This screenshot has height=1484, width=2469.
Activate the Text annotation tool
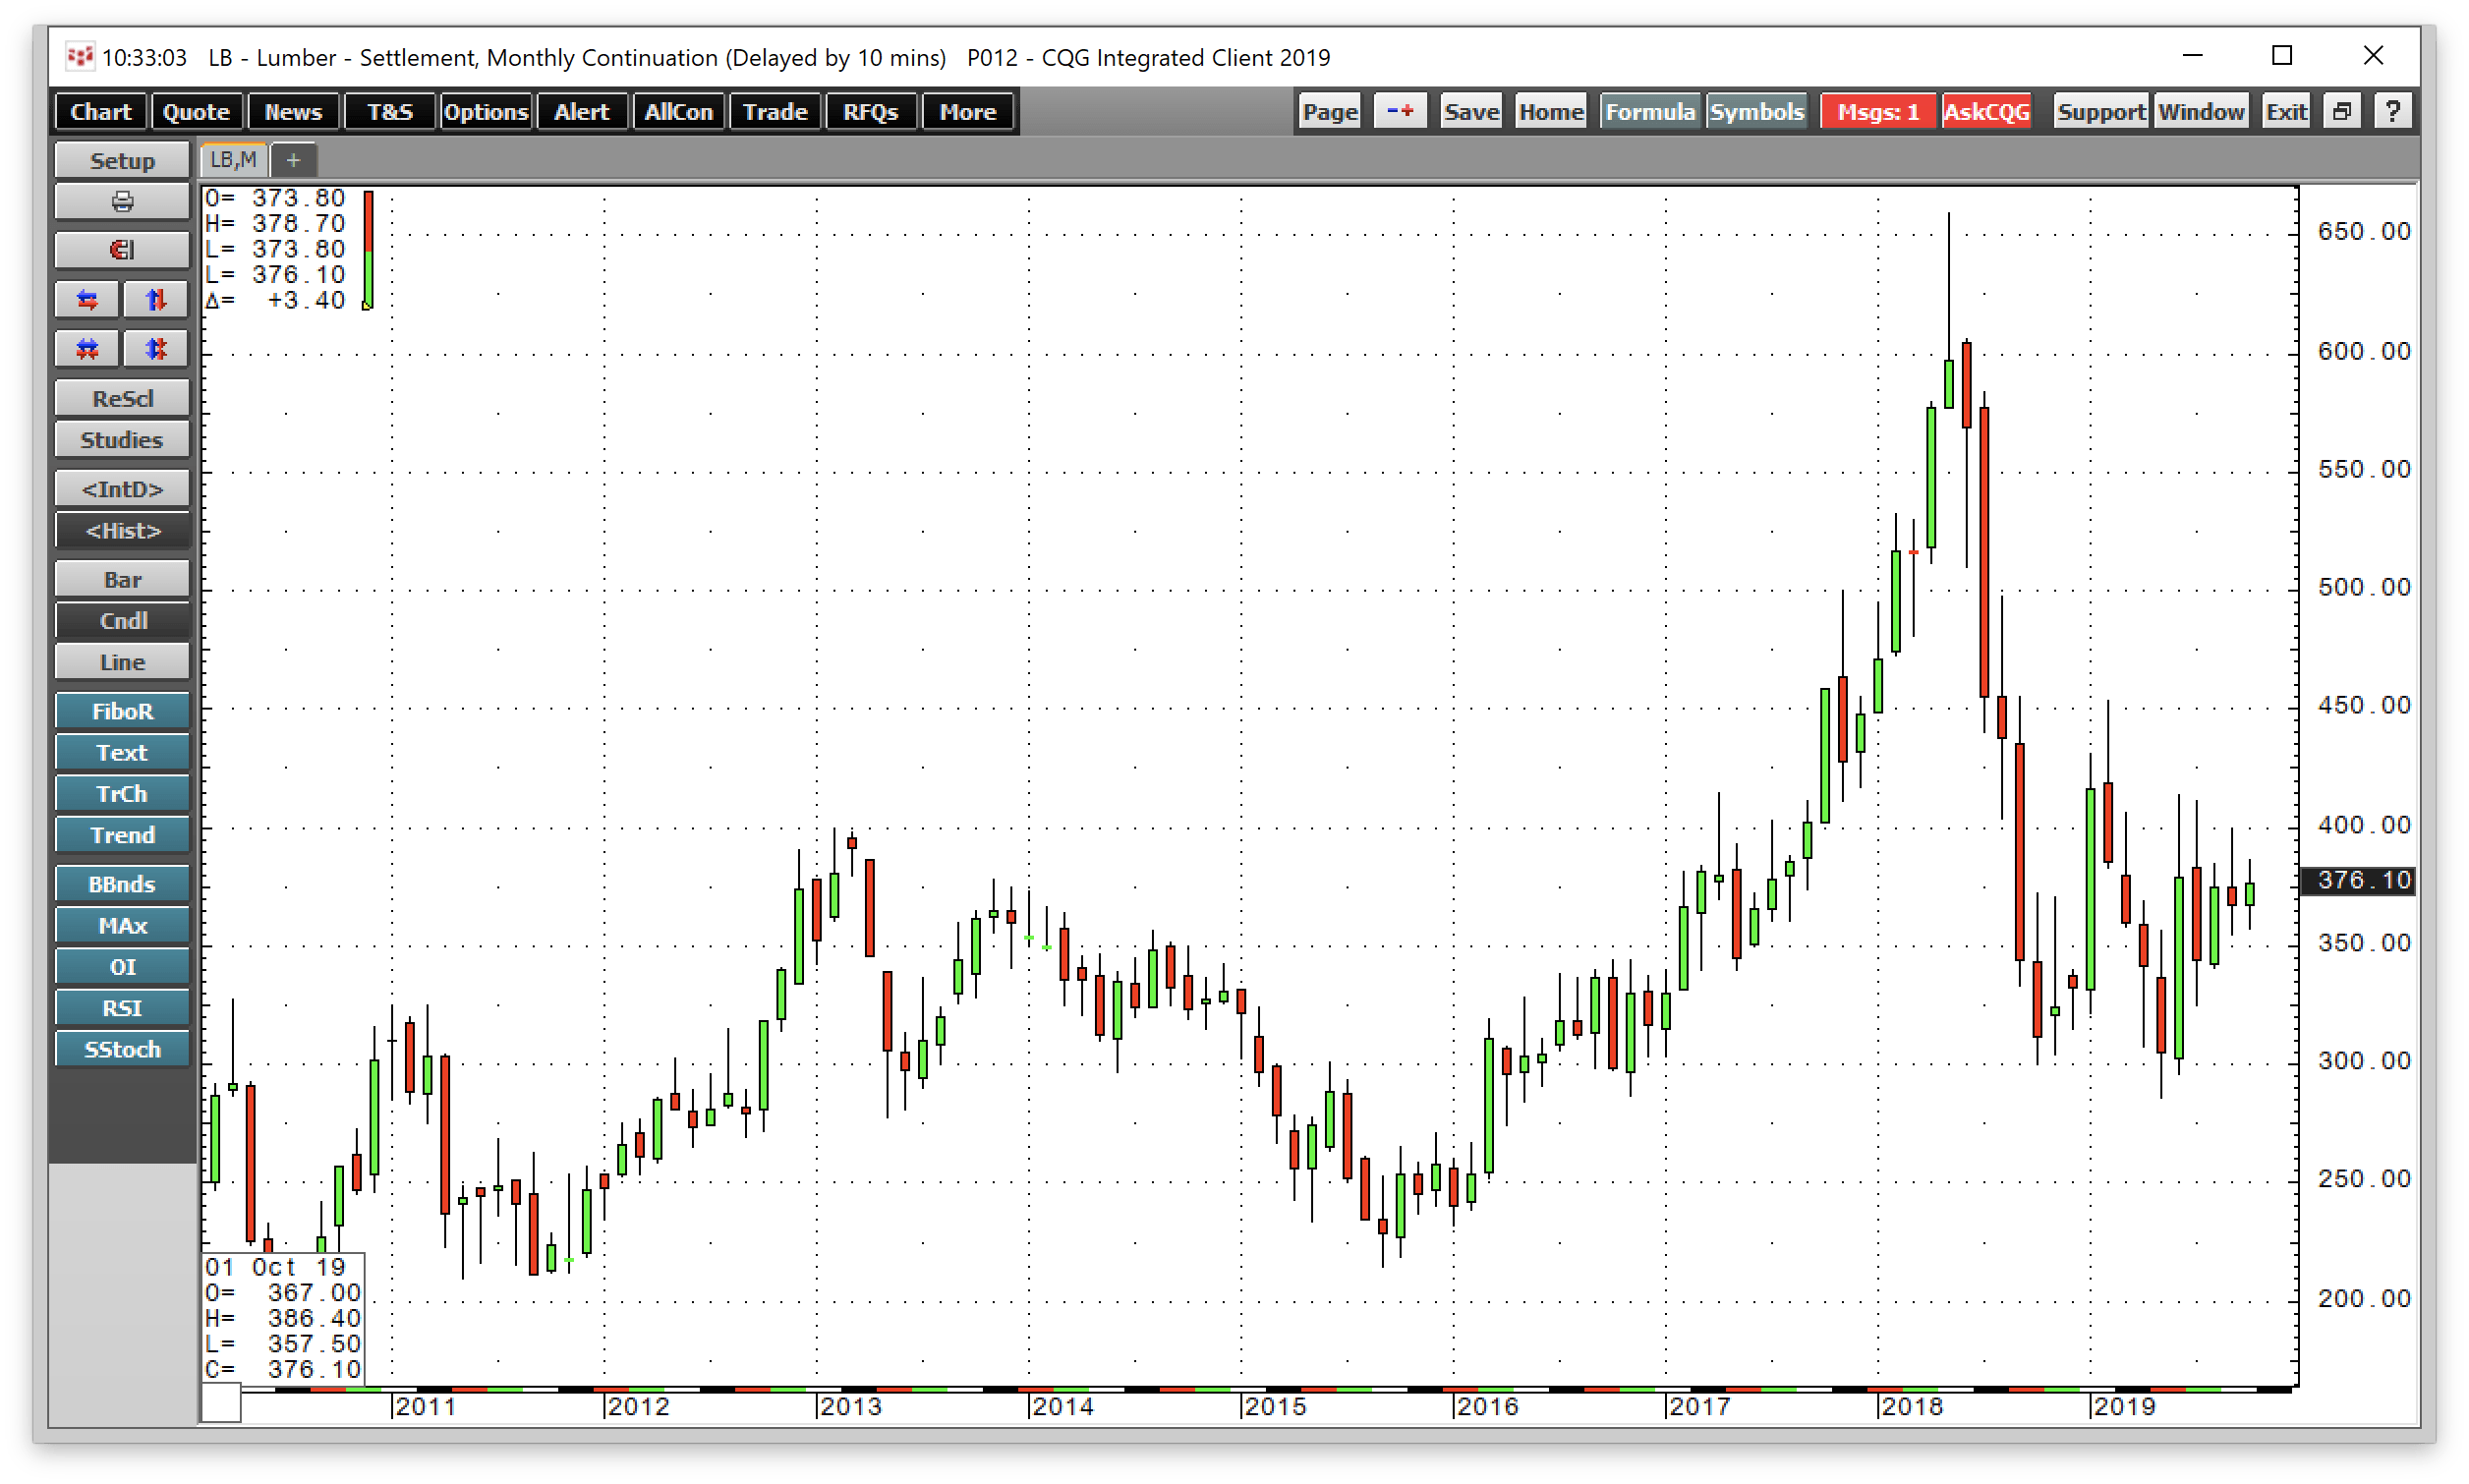pos(122,752)
